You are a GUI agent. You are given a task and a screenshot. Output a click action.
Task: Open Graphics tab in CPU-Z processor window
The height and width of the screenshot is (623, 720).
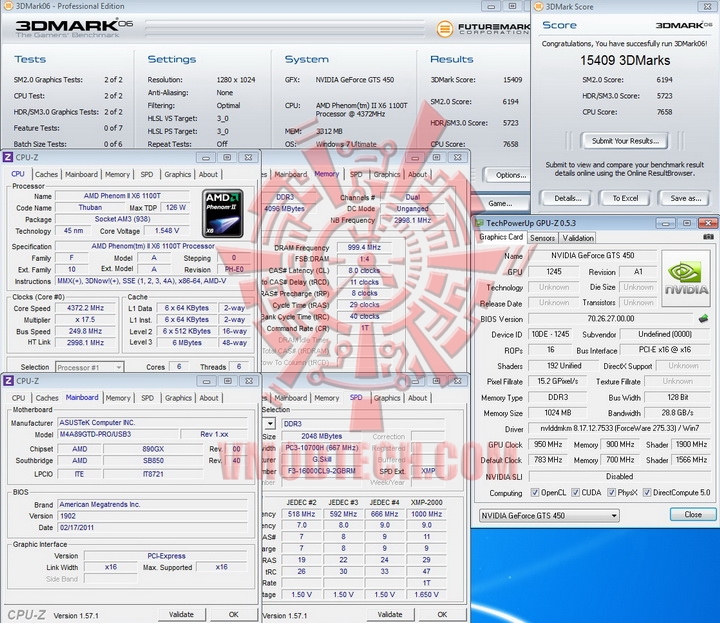click(178, 174)
